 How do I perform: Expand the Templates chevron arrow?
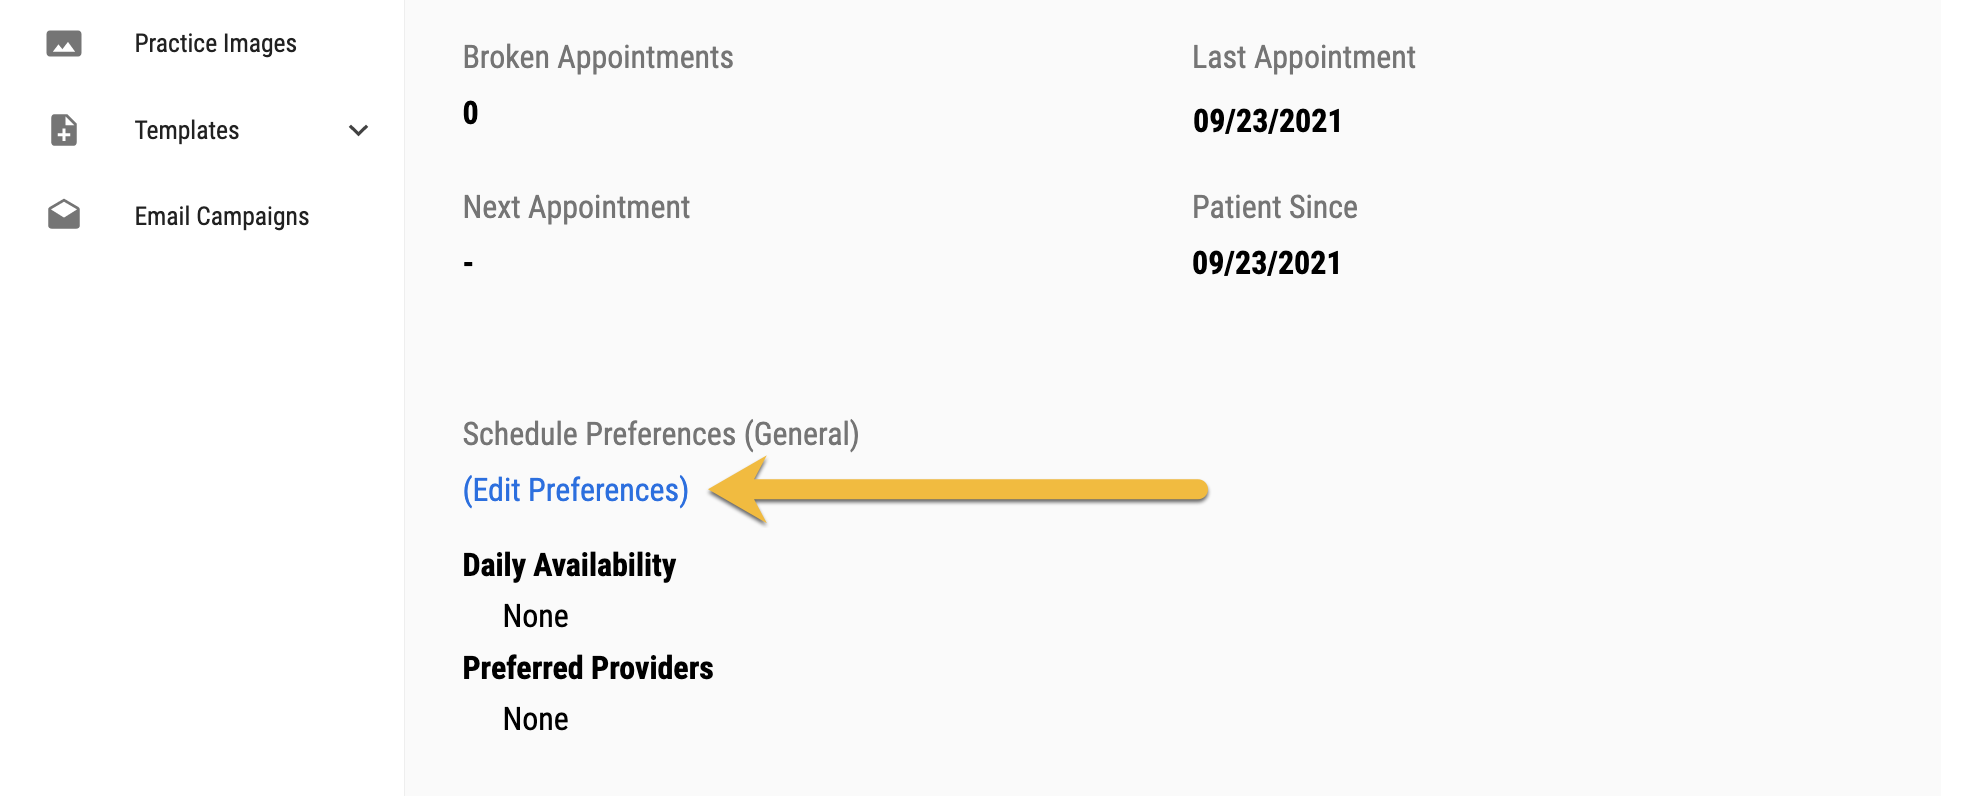point(358,130)
